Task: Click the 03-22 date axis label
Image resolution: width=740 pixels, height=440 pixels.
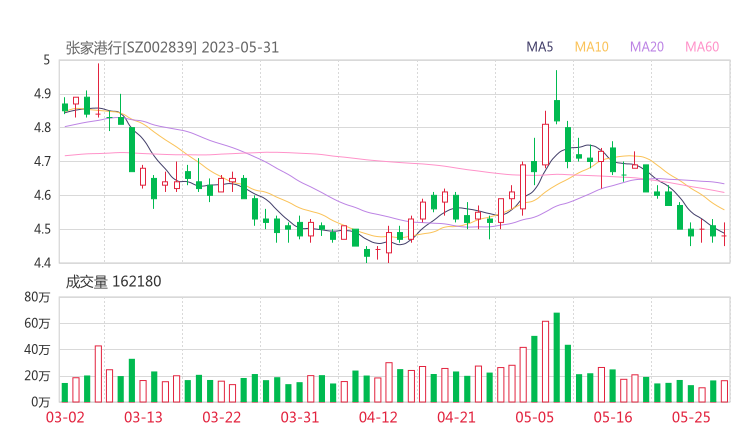Action: click(x=222, y=417)
